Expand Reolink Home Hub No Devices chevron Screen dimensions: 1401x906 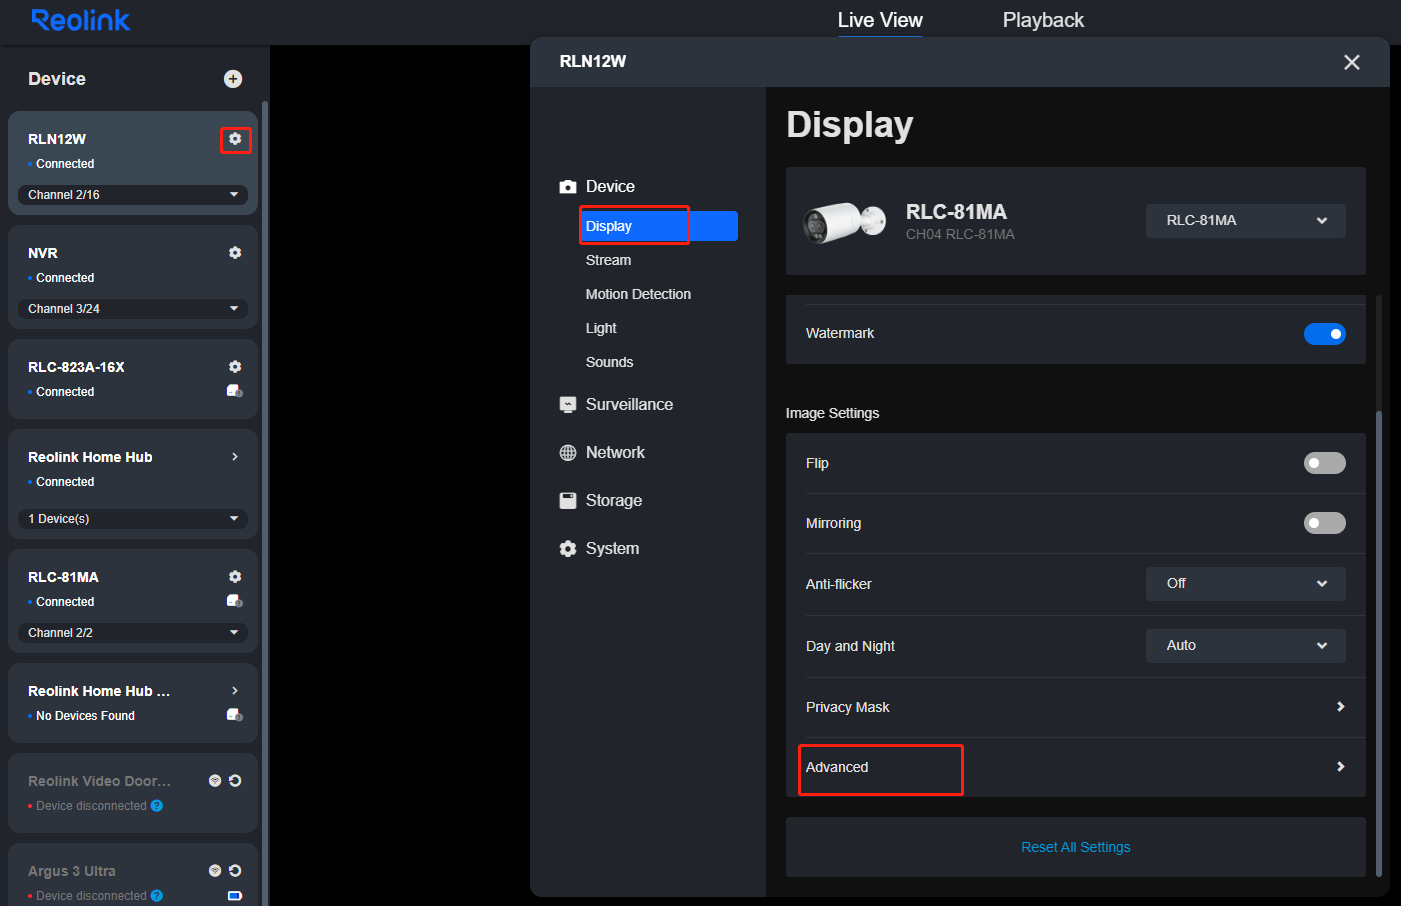click(235, 691)
